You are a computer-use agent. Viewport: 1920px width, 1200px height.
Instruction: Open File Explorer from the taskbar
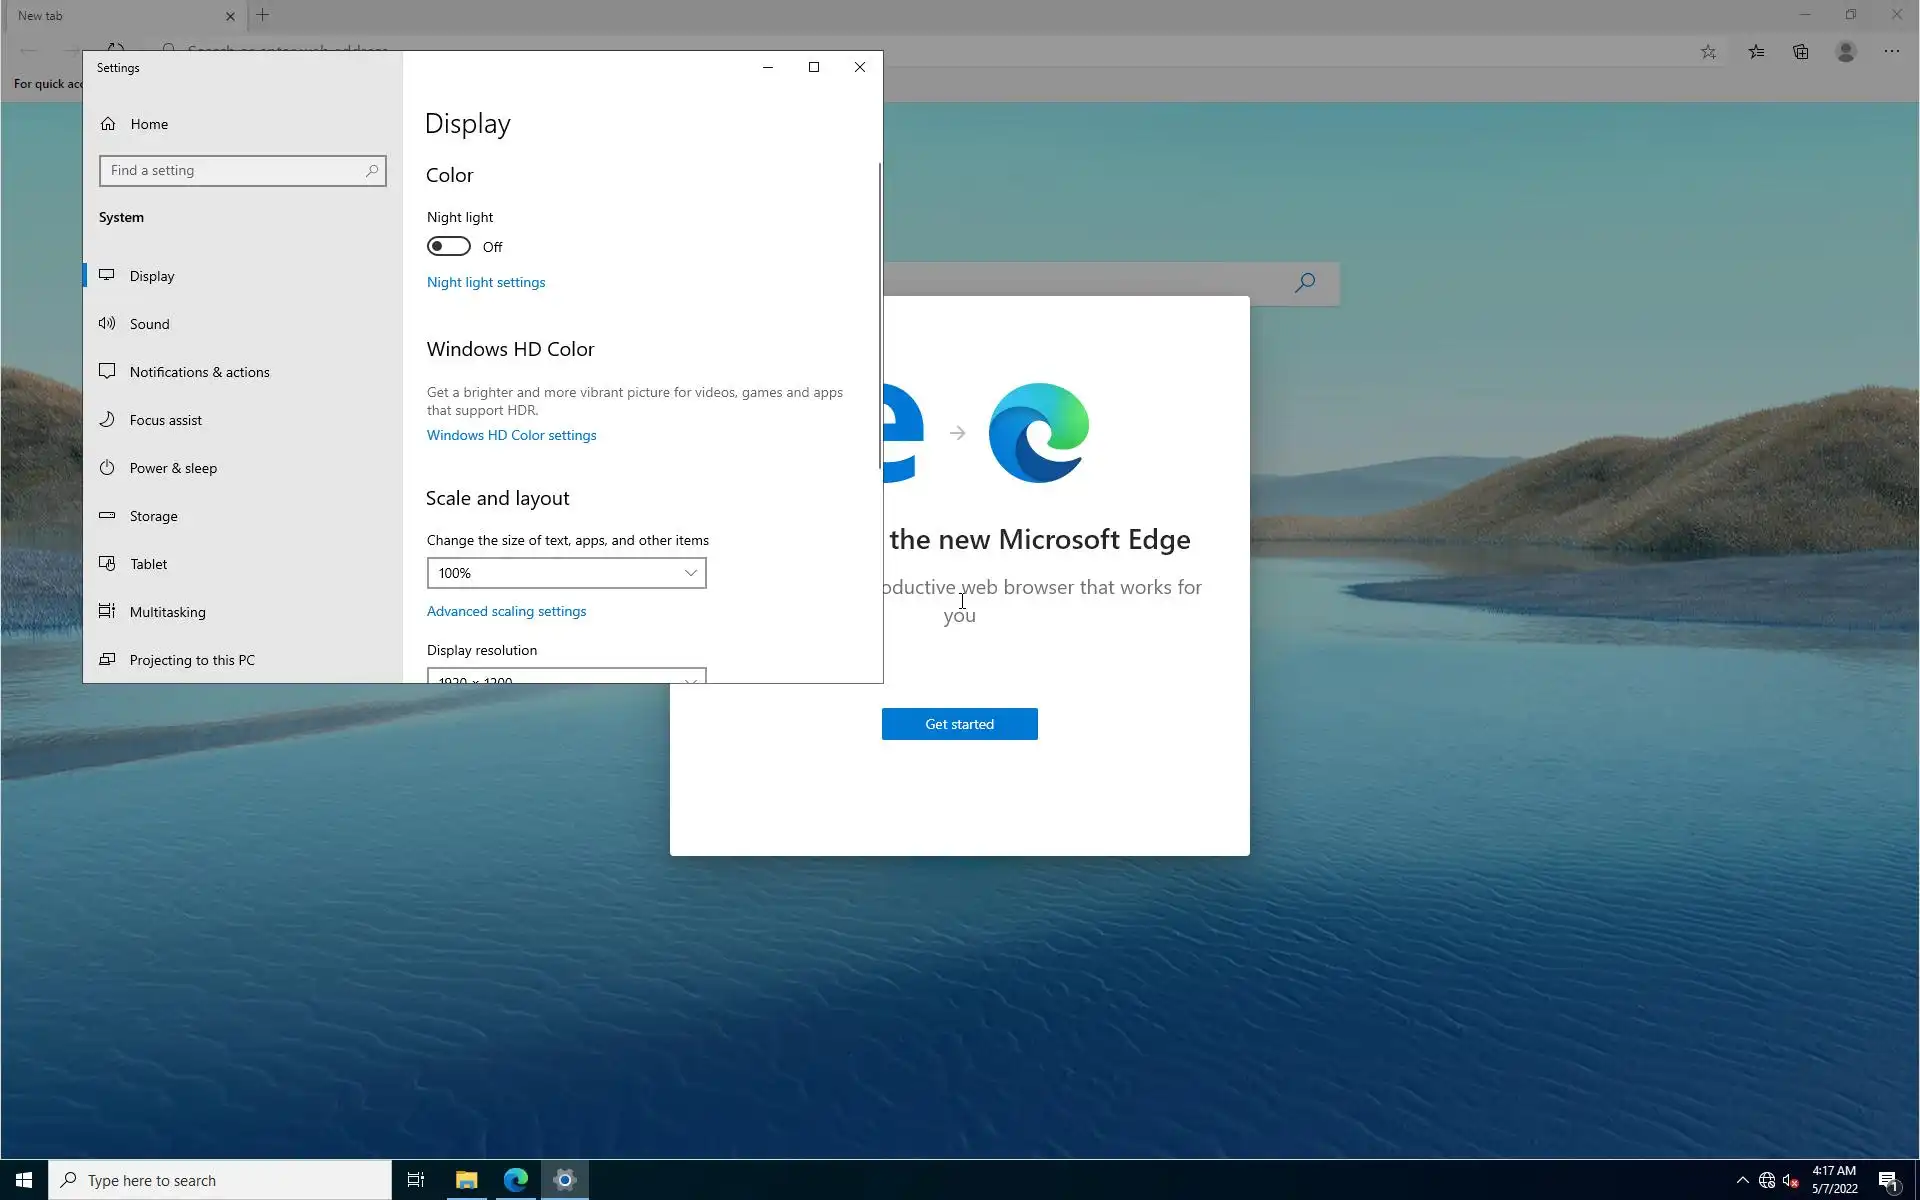point(466,1180)
